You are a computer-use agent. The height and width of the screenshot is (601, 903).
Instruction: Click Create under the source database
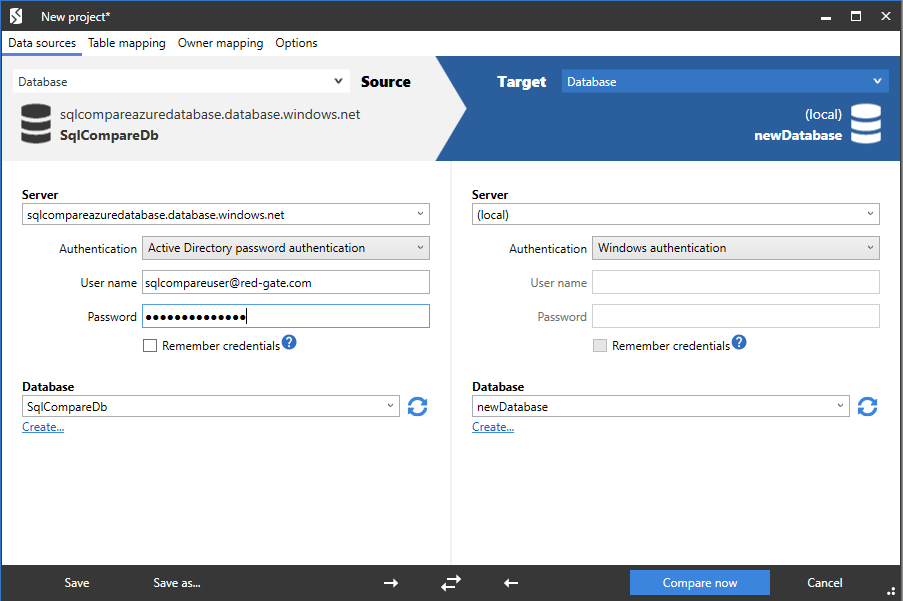pos(42,426)
